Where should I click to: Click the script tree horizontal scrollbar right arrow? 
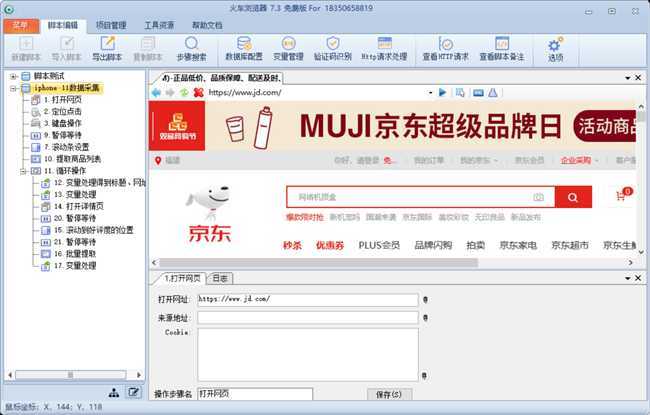(x=139, y=375)
